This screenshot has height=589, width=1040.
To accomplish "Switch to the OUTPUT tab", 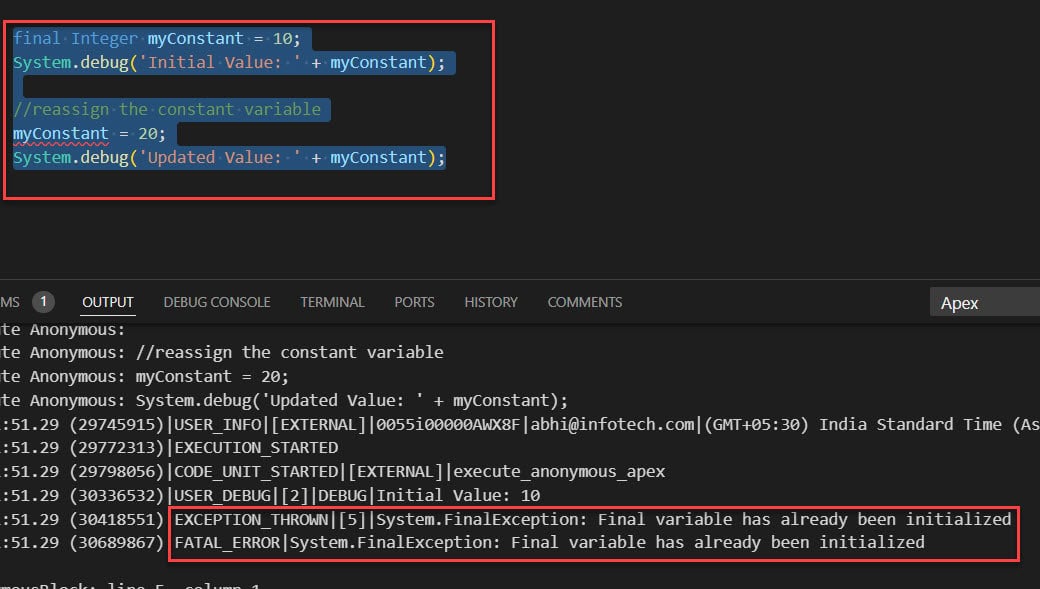I will [x=107, y=302].
